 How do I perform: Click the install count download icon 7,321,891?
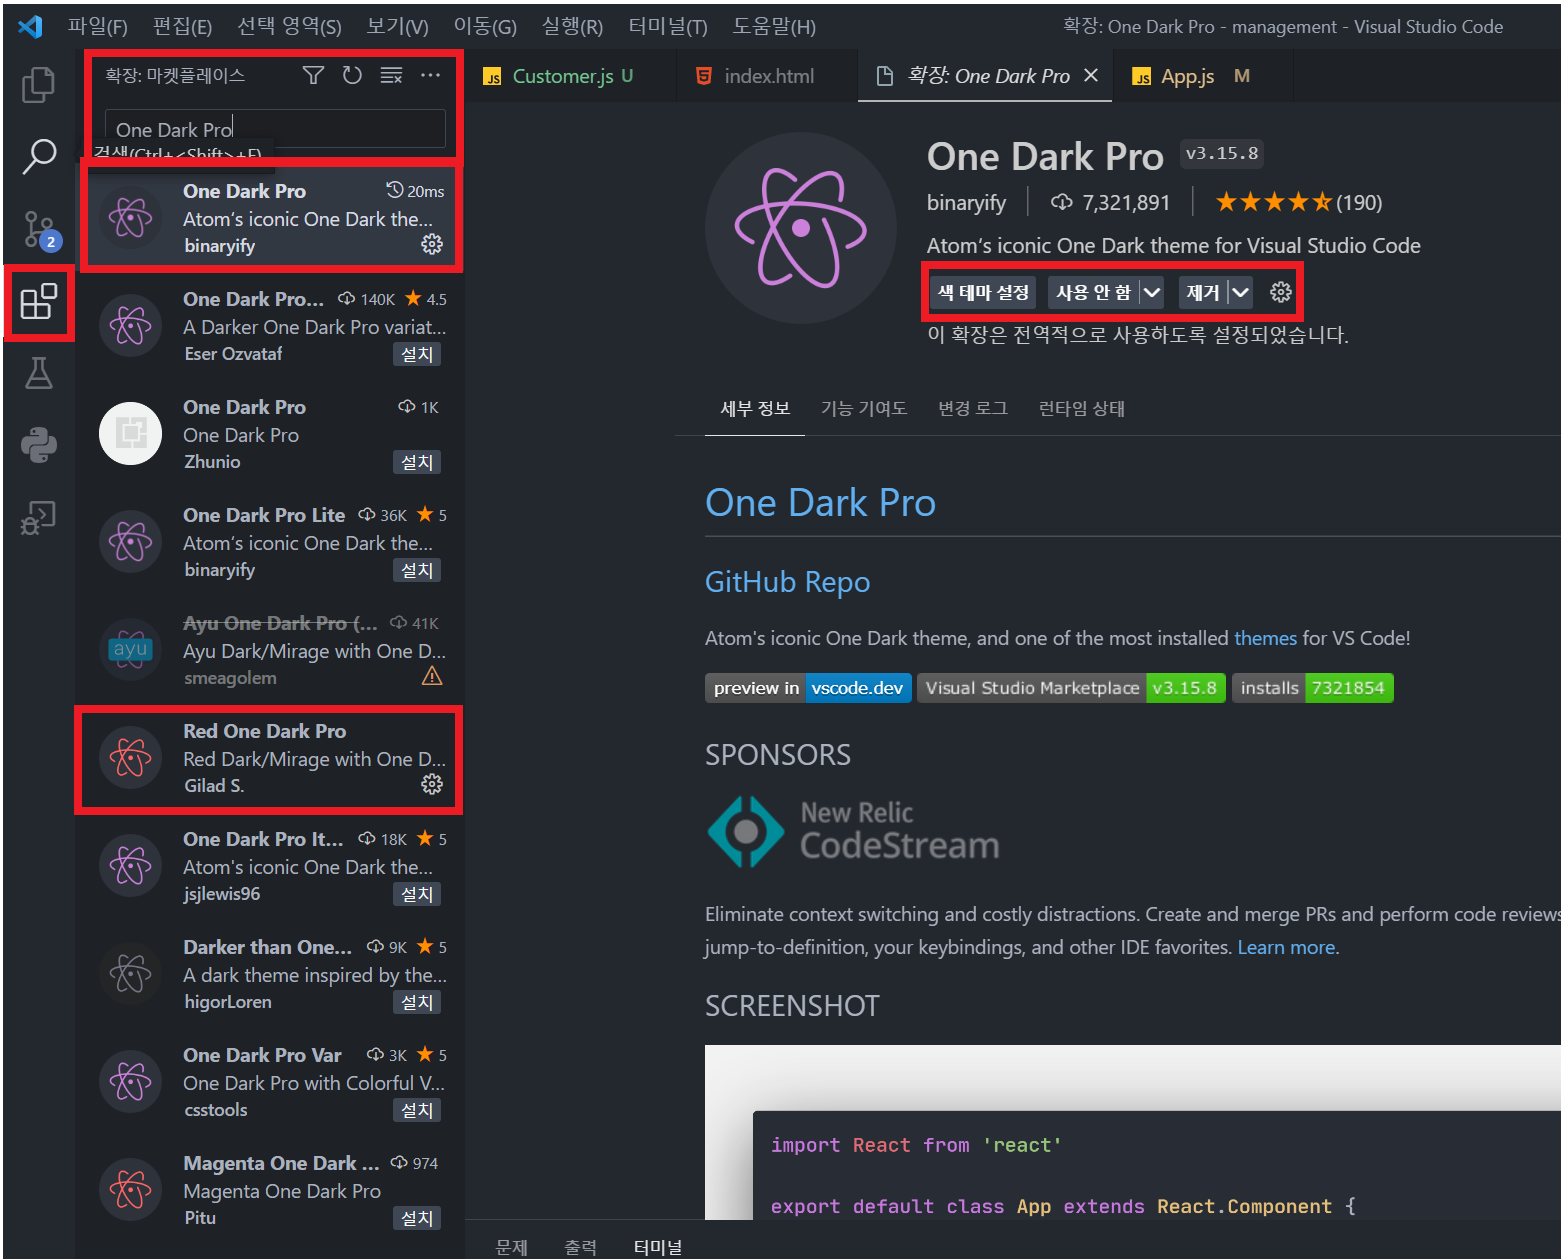[1061, 203]
